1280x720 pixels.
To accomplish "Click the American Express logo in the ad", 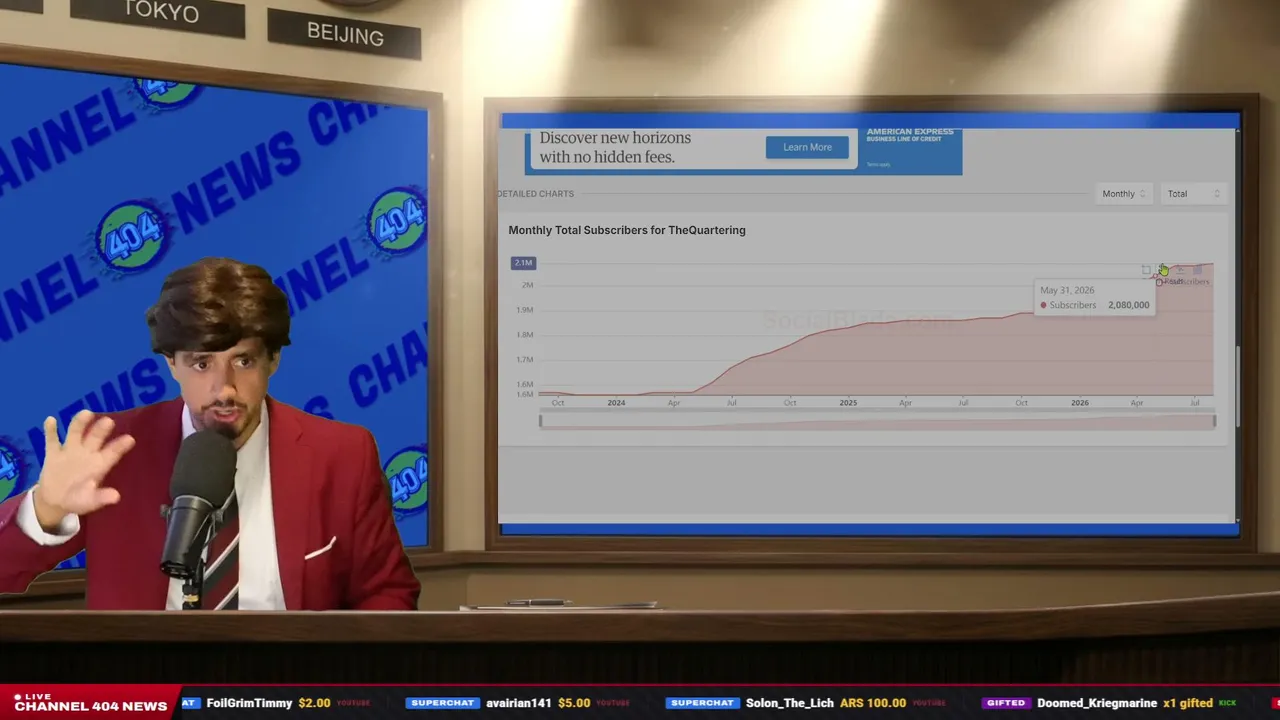I will [x=910, y=134].
